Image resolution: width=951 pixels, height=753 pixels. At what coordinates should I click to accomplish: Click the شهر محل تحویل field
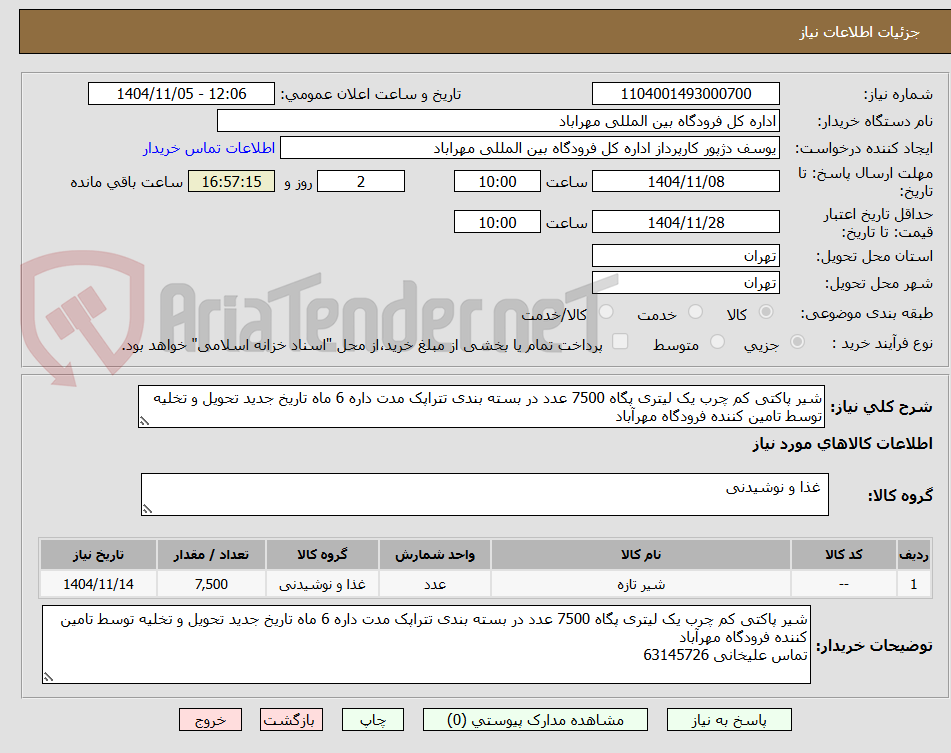[x=686, y=283]
